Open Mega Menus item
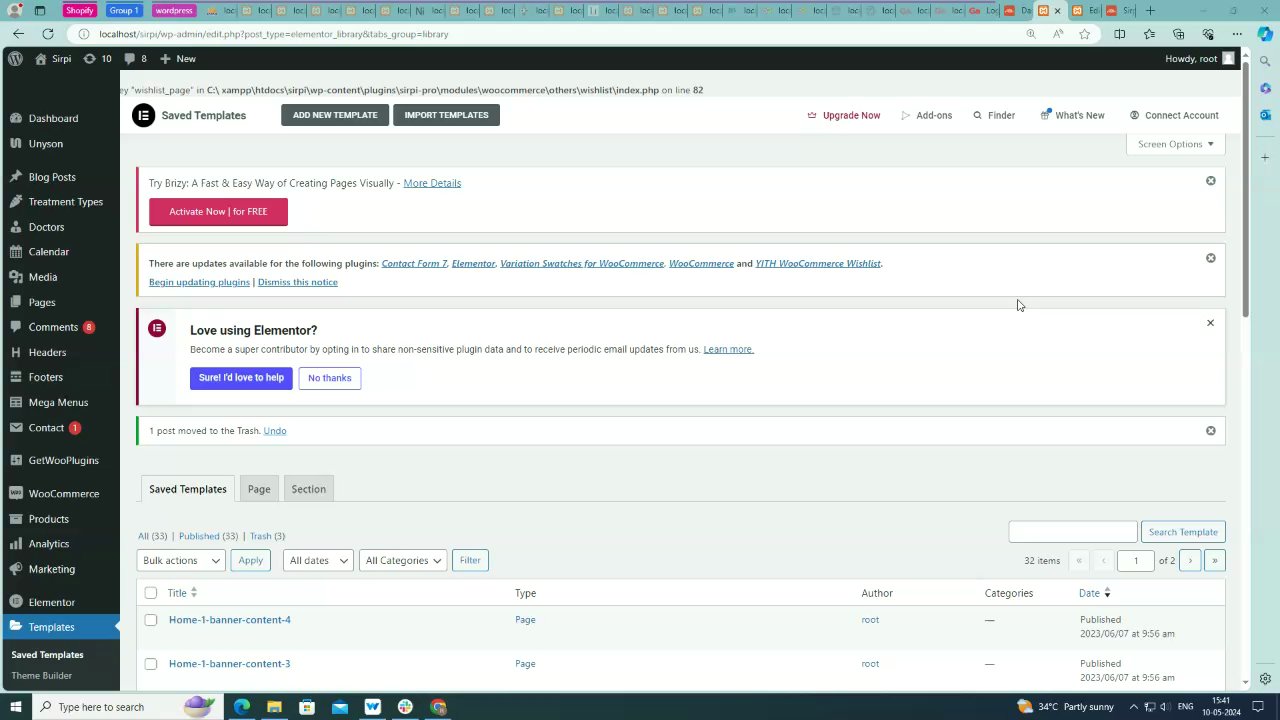This screenshot has height=720, width=1280. pyautogui.click(x=58, y=402)
